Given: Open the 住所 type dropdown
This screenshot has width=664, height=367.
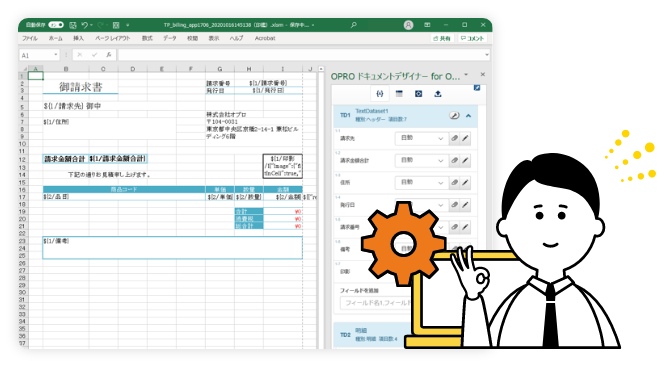Looking at the screenshot, I should (x=421, y=182).
